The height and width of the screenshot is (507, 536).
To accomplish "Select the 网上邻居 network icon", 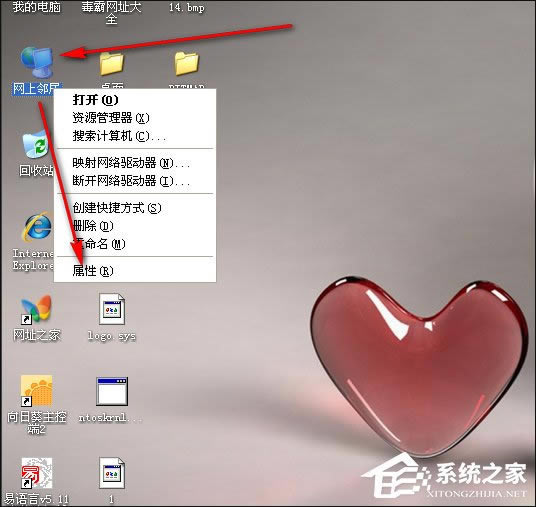I will (37, 63).
